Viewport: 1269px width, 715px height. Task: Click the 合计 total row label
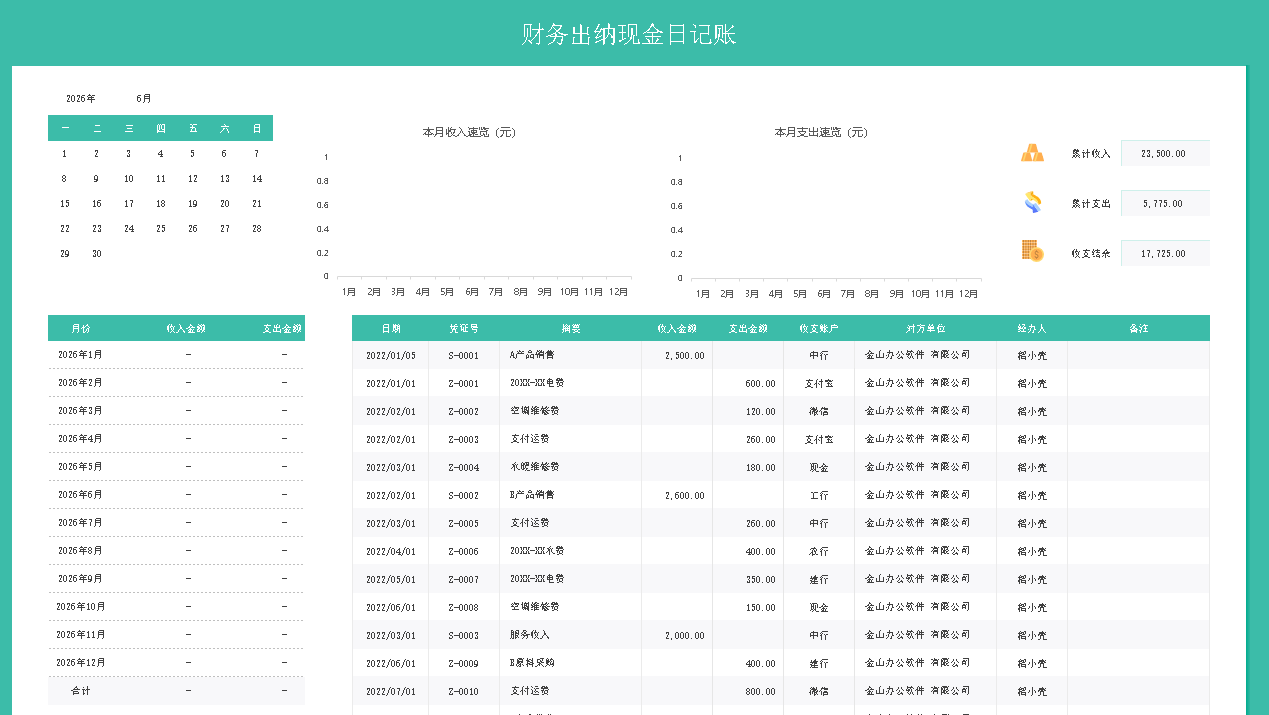80,691
